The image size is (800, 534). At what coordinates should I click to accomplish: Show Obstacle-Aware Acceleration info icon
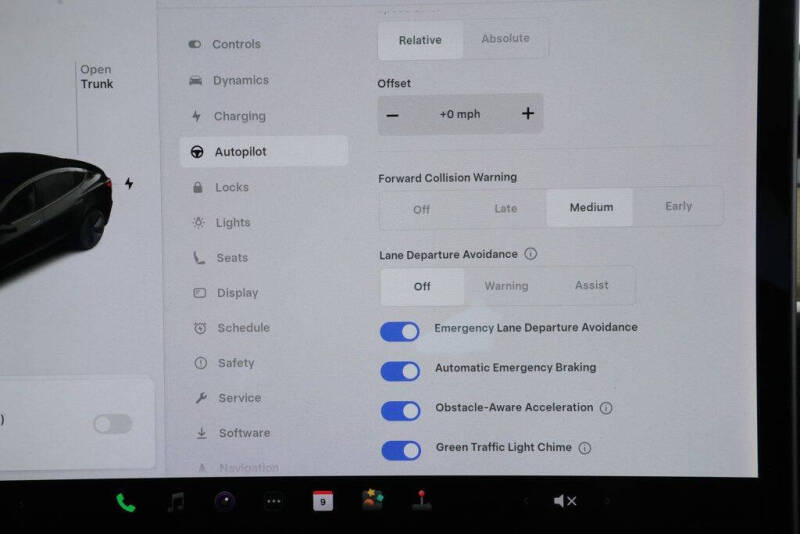606,408
